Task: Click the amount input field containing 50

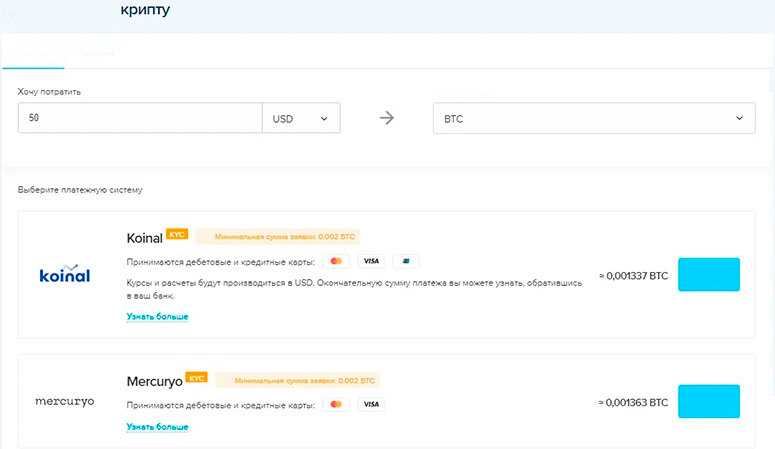Action: [x=139, y=118]
